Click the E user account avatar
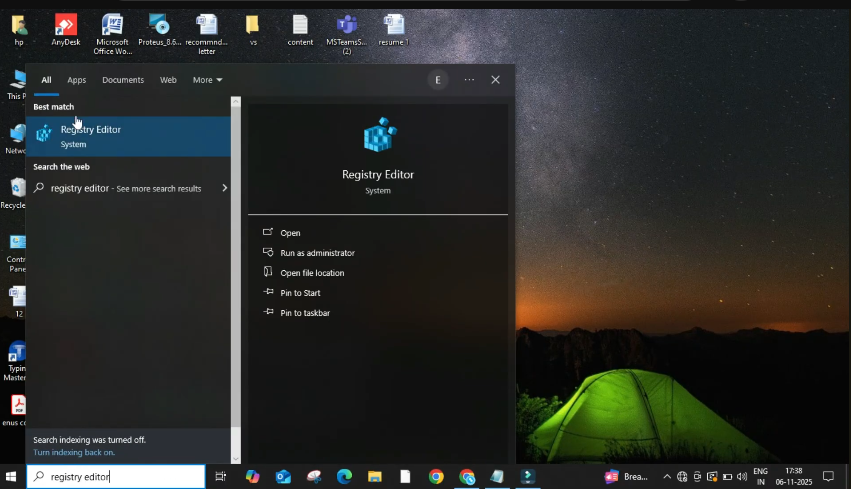This screenshot has height=489, width=851. [437, 80]
